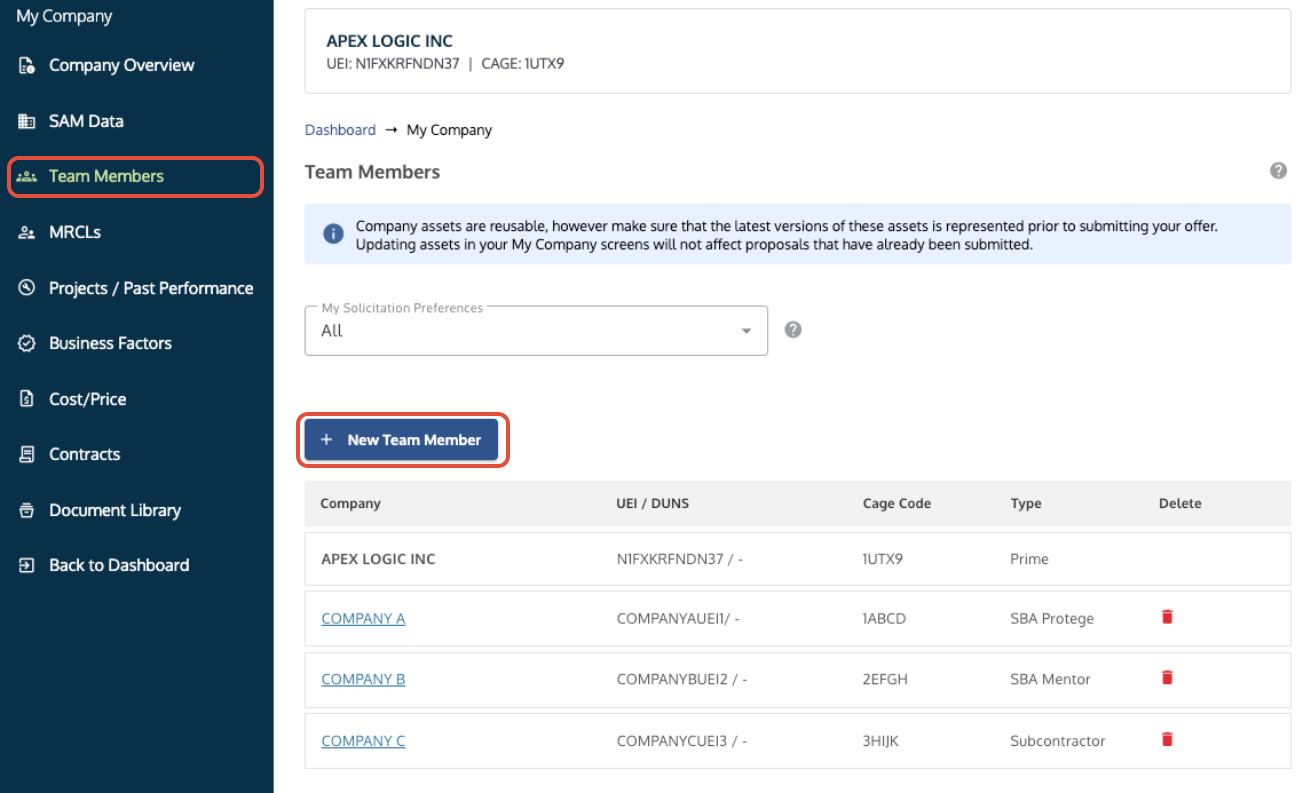Image resolution: width=1311 pixels, height=793 pixels.
Task: Click the UEI / DUNS column header
Action: click(x=653, y=504)
